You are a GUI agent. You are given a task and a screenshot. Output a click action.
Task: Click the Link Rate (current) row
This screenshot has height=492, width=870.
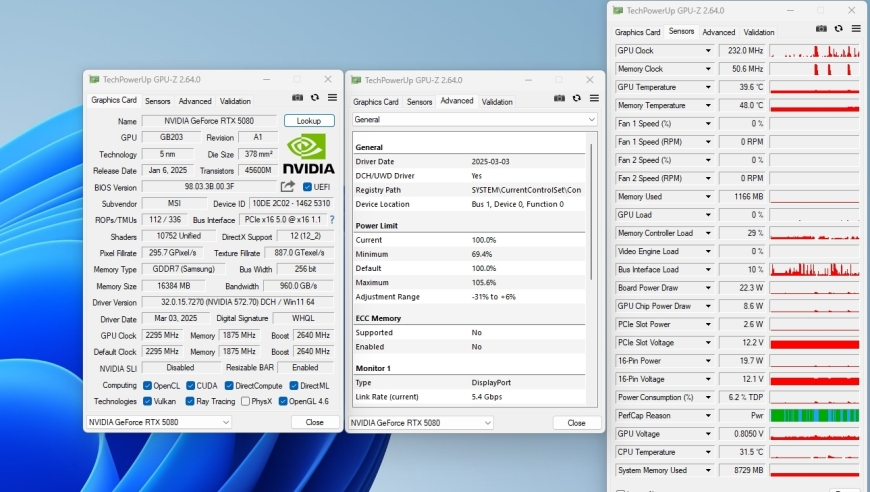click(x=469, y=397)
